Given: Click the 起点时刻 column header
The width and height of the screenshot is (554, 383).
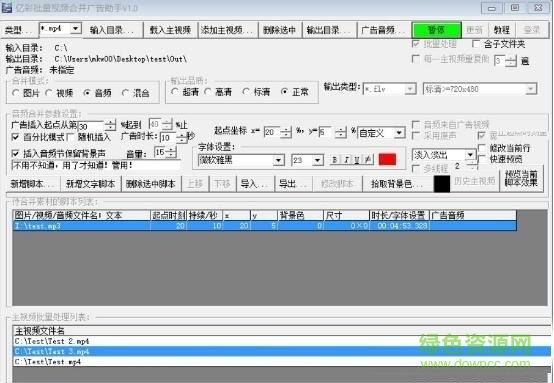Looking at the screenshot, I should pyautogui.click(x=169, y=215).
